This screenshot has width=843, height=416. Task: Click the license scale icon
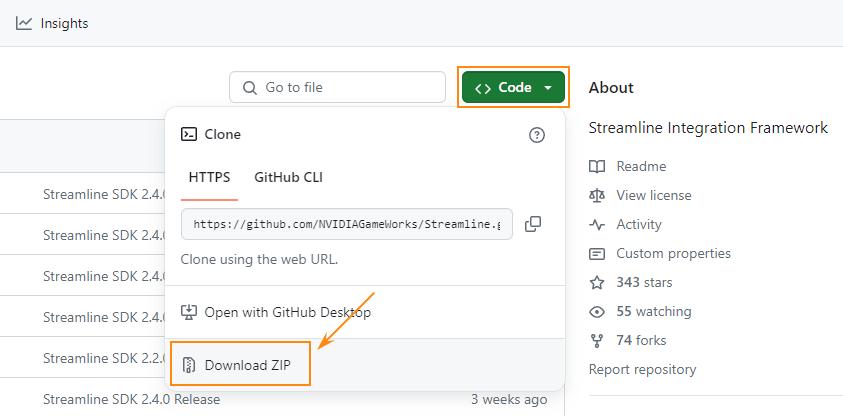pos(597,196)
